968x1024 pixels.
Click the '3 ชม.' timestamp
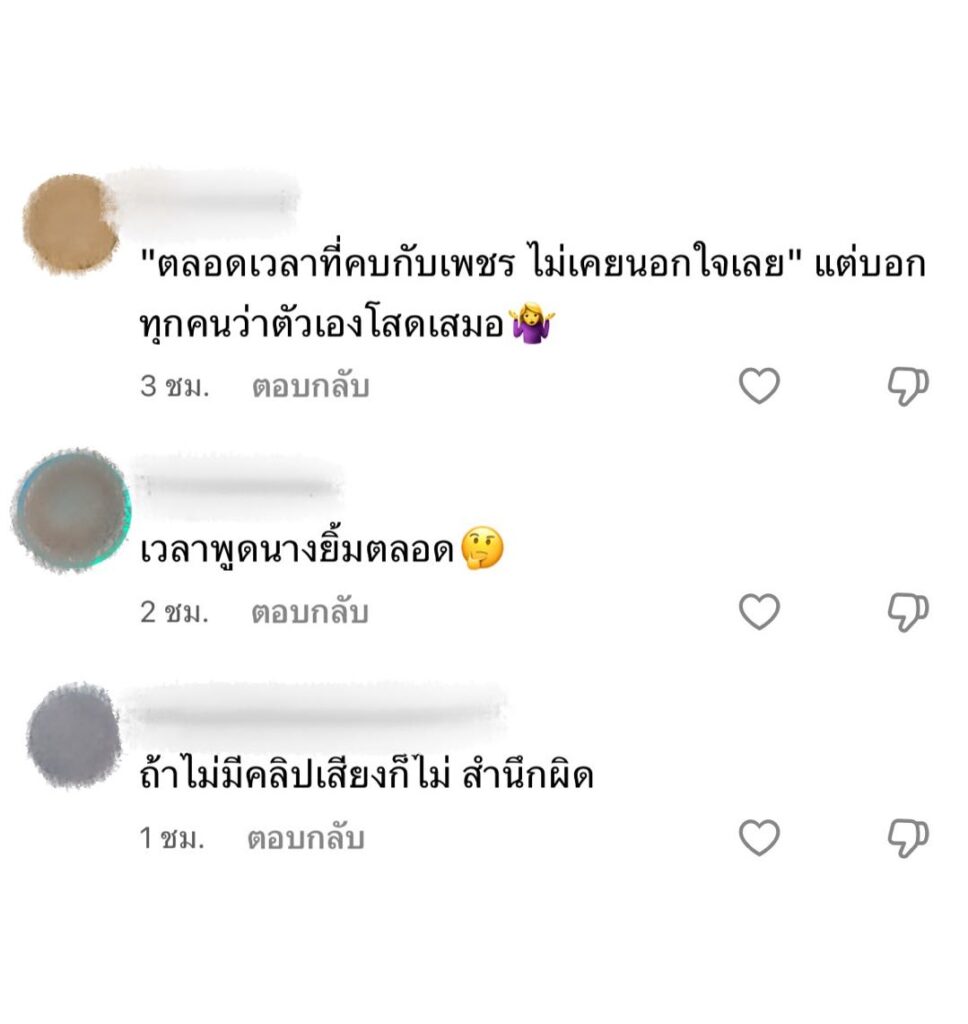(174, 386)
